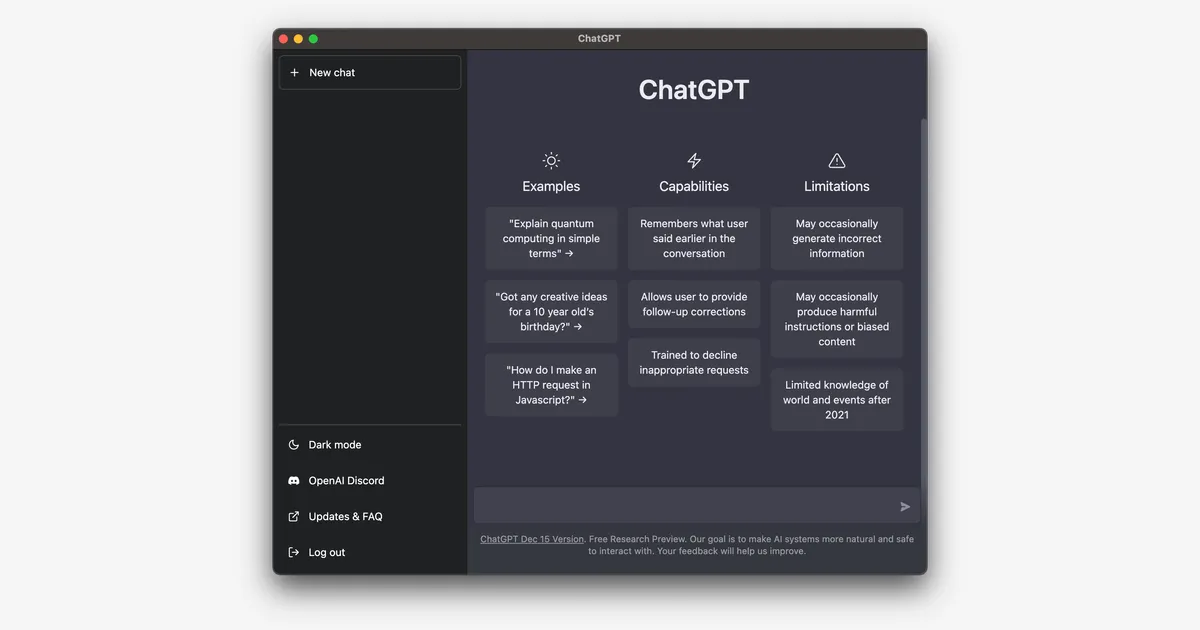Click the sun icon above Examples
Screen dimensions: 1200x630
551,160
